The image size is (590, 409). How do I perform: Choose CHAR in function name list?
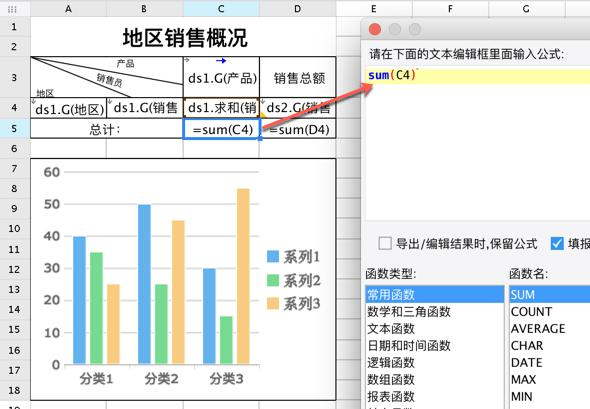point(550,345)
